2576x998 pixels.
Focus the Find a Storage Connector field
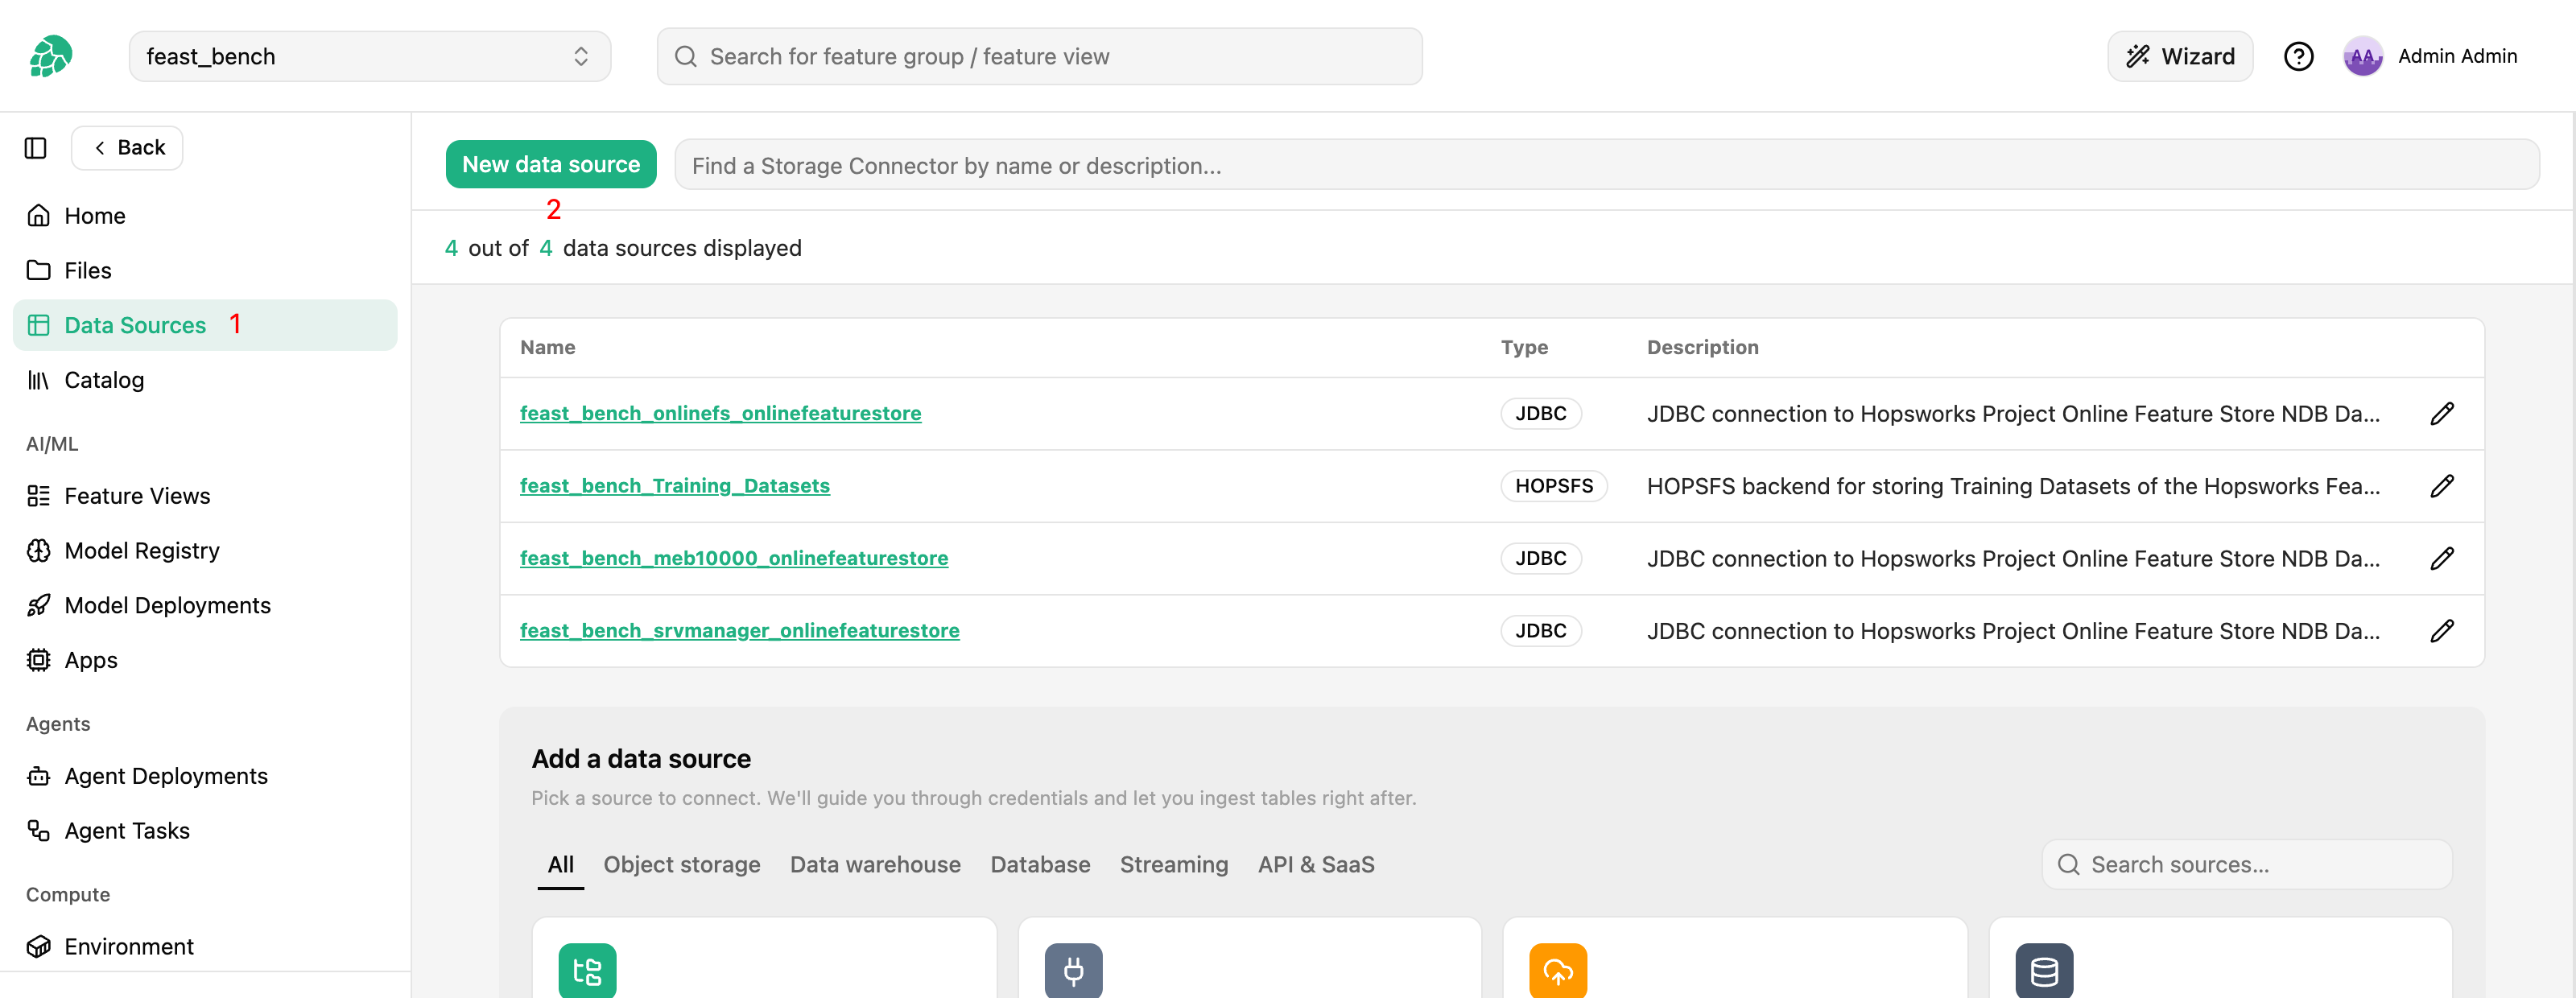coord(1607,165)
